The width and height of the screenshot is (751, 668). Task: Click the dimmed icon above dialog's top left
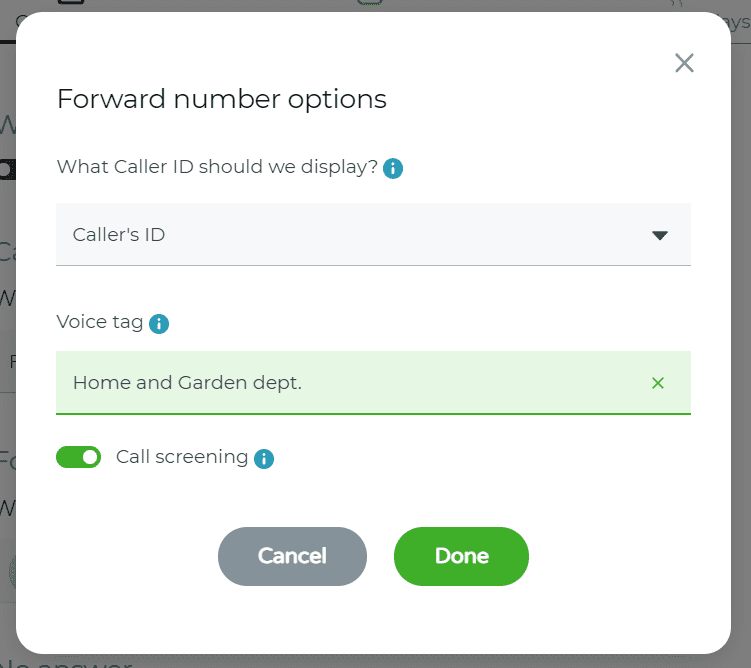(70, 4)
